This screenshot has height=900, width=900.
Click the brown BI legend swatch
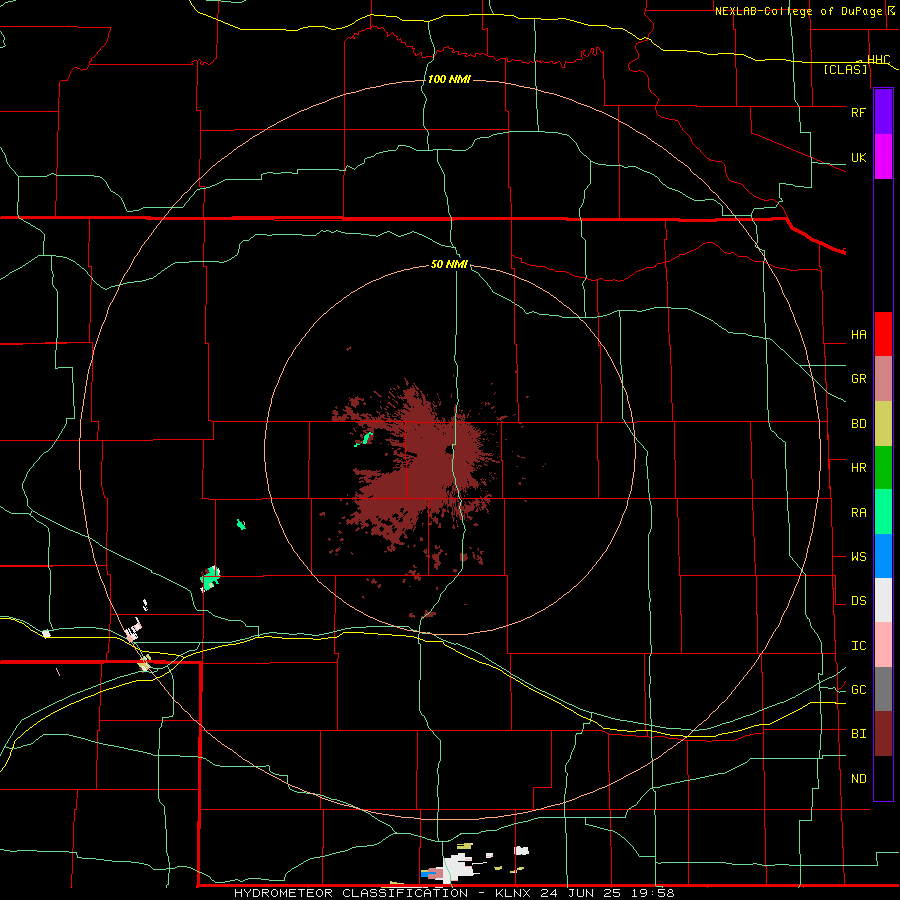pyautogui.click(x=883, y=734)
